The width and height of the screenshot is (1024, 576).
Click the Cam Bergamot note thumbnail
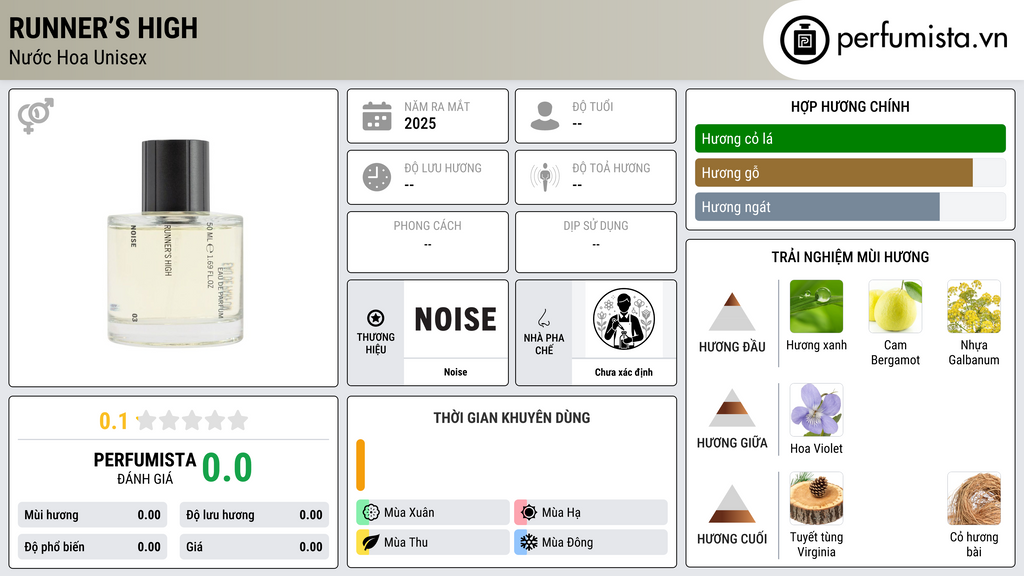click(895, 306)
